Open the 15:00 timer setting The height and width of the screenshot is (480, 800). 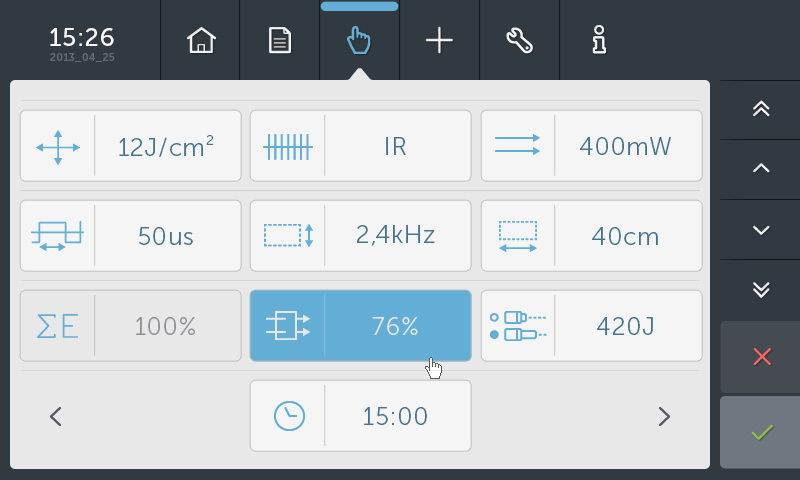[360, 416]
